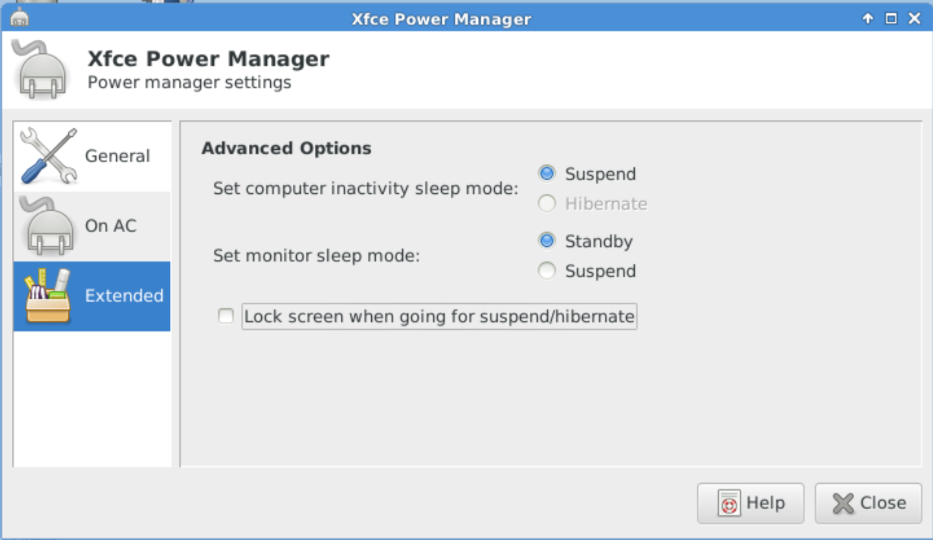The image size is (933, 540).
Task: Select Standby for monitor sleep mode
Action: click(547, 241)
